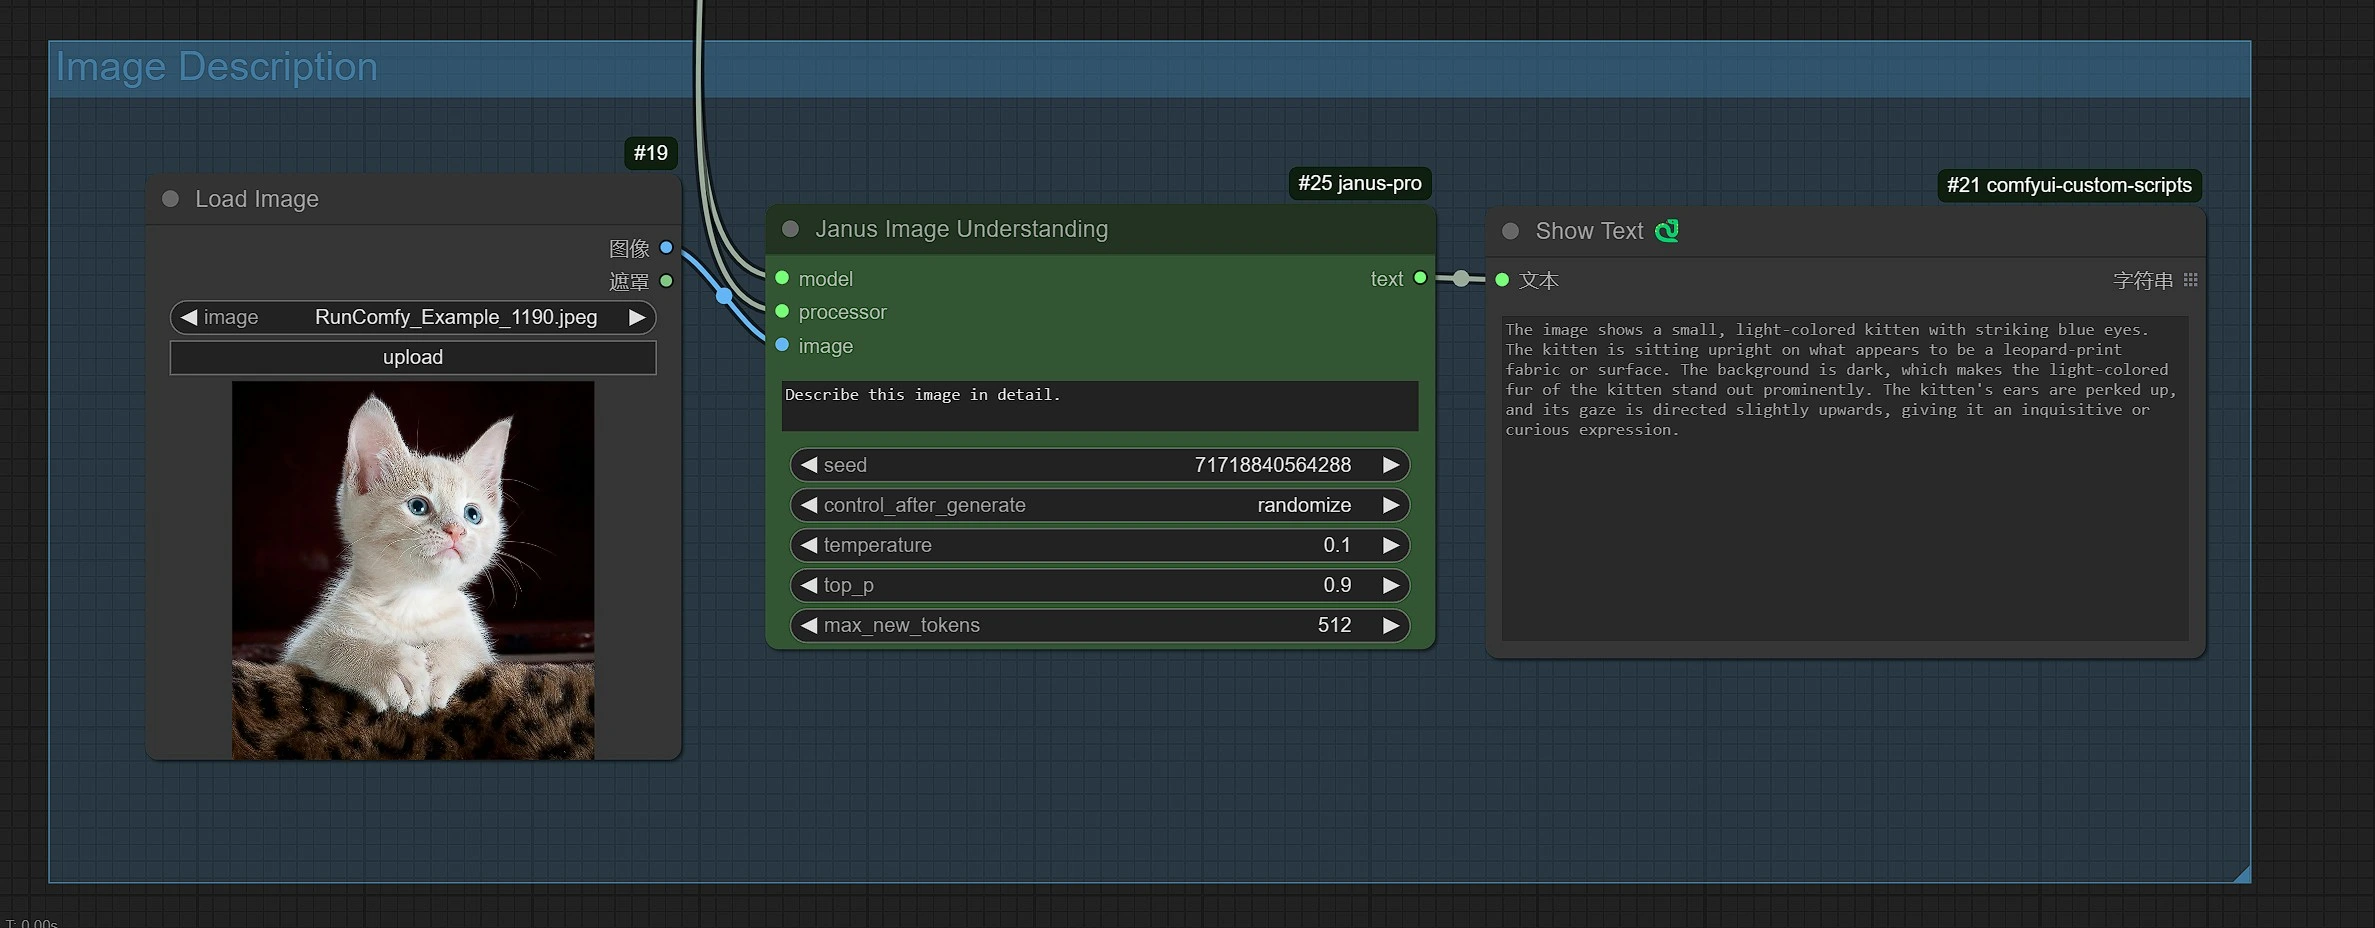Click the kitten image preview
2375x928 pixels.
pyautogui.click(x=413, y=570)
